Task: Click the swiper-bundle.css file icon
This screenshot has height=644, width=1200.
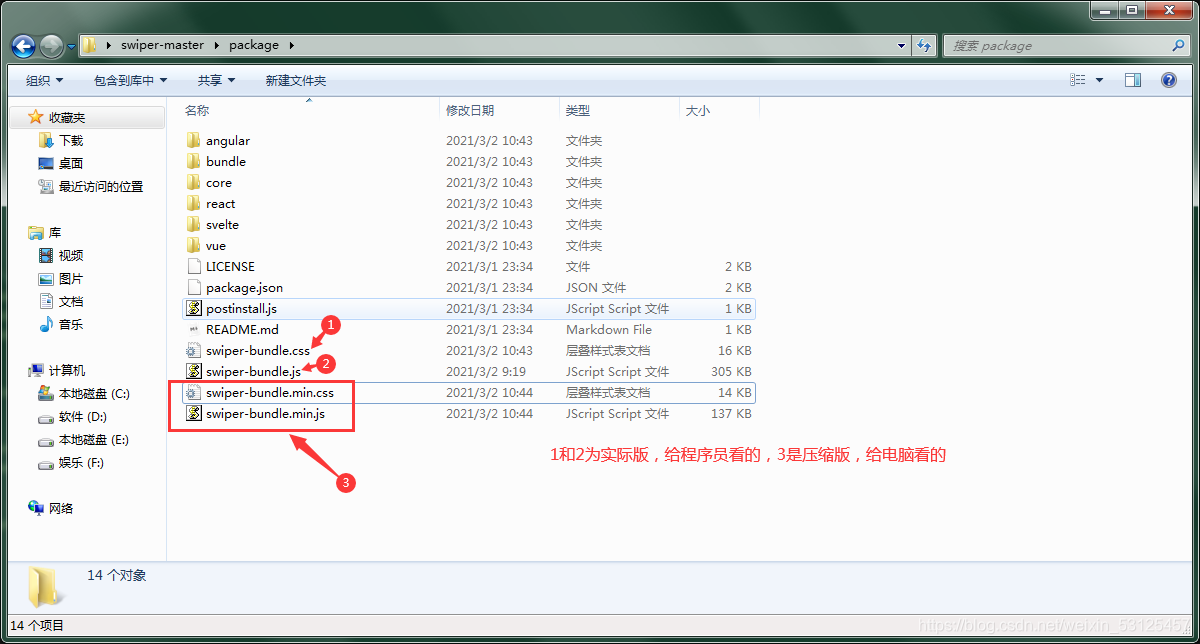Action: 194,351
